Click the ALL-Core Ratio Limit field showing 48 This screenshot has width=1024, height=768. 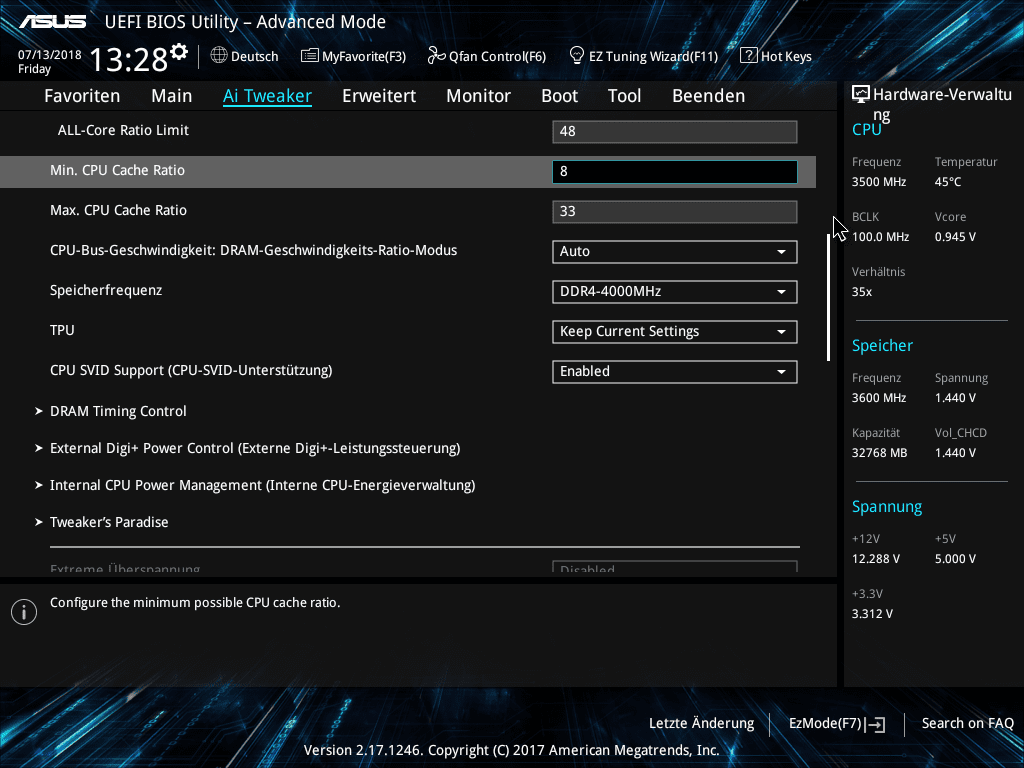point(675,131)
